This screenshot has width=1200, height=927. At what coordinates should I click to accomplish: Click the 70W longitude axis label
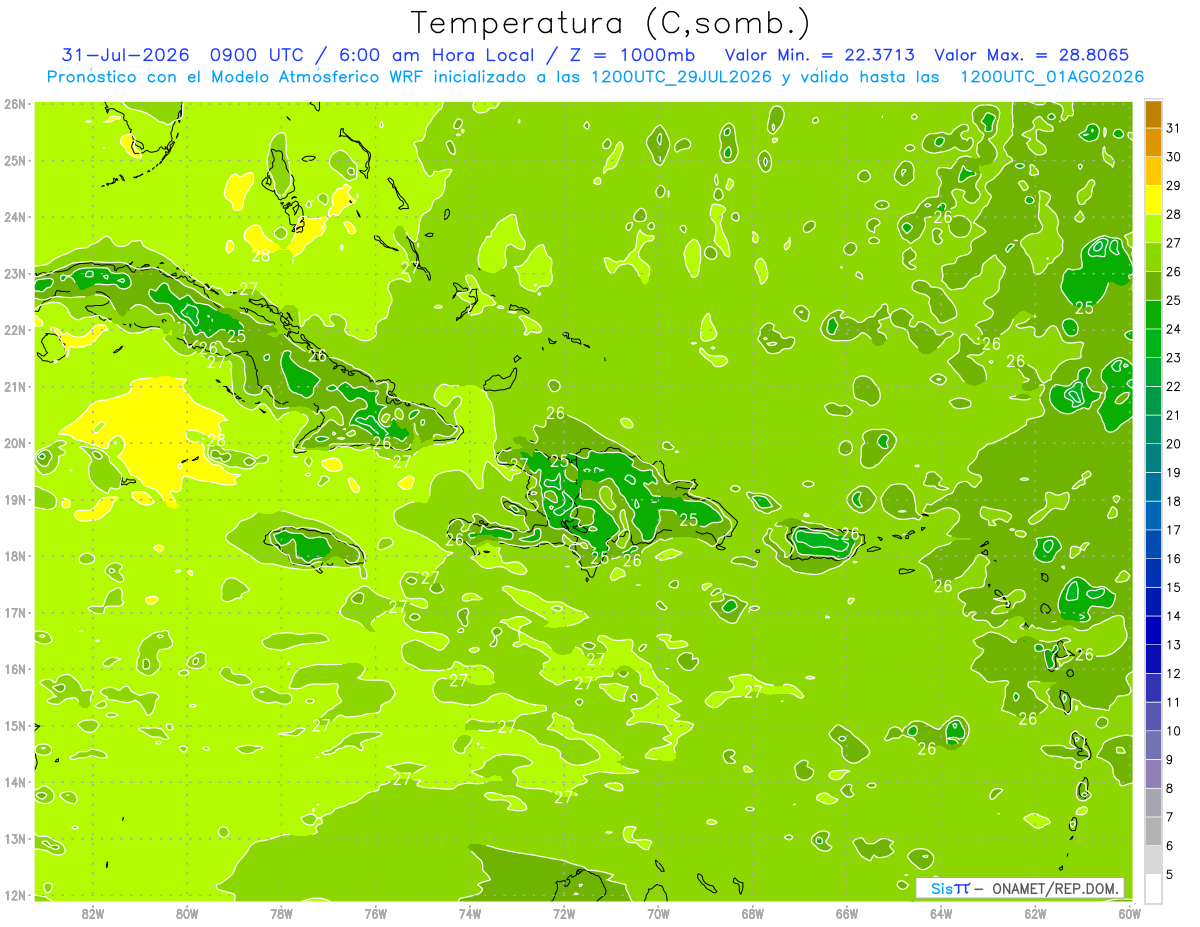658,912
